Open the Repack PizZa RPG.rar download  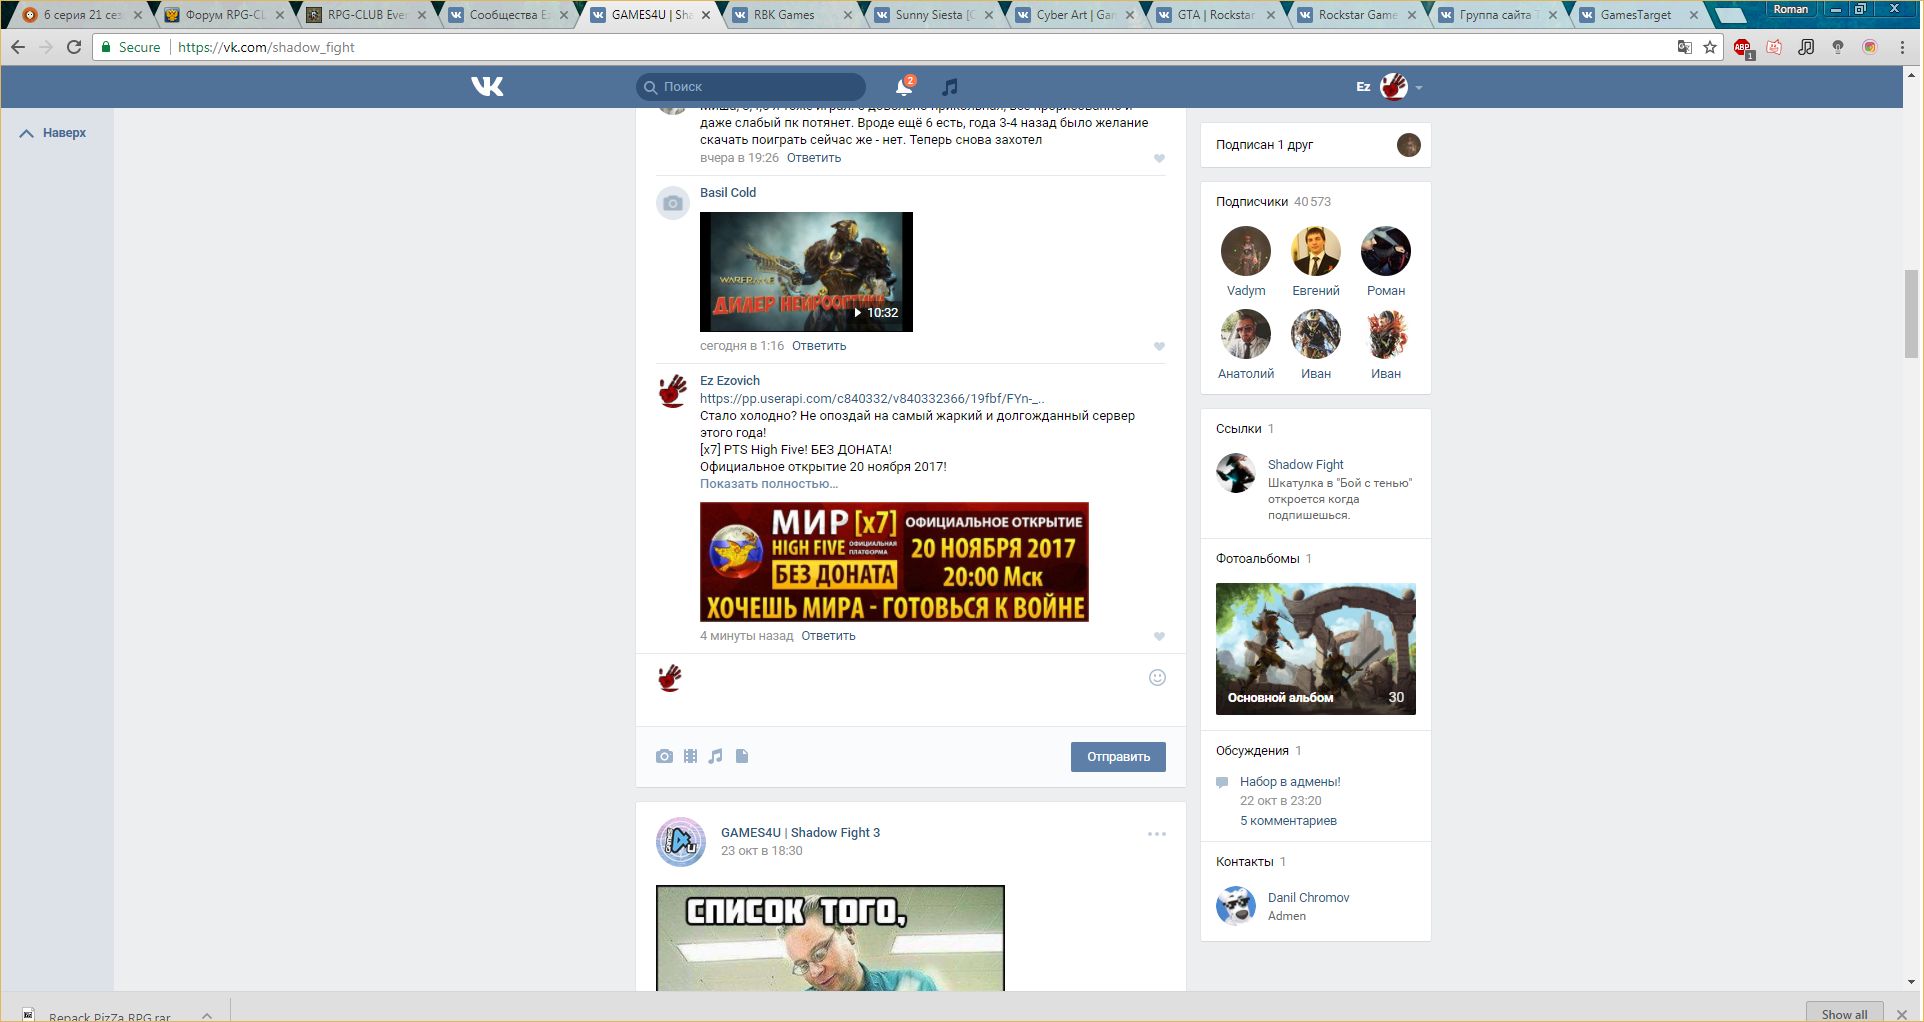pos(110,1016)
